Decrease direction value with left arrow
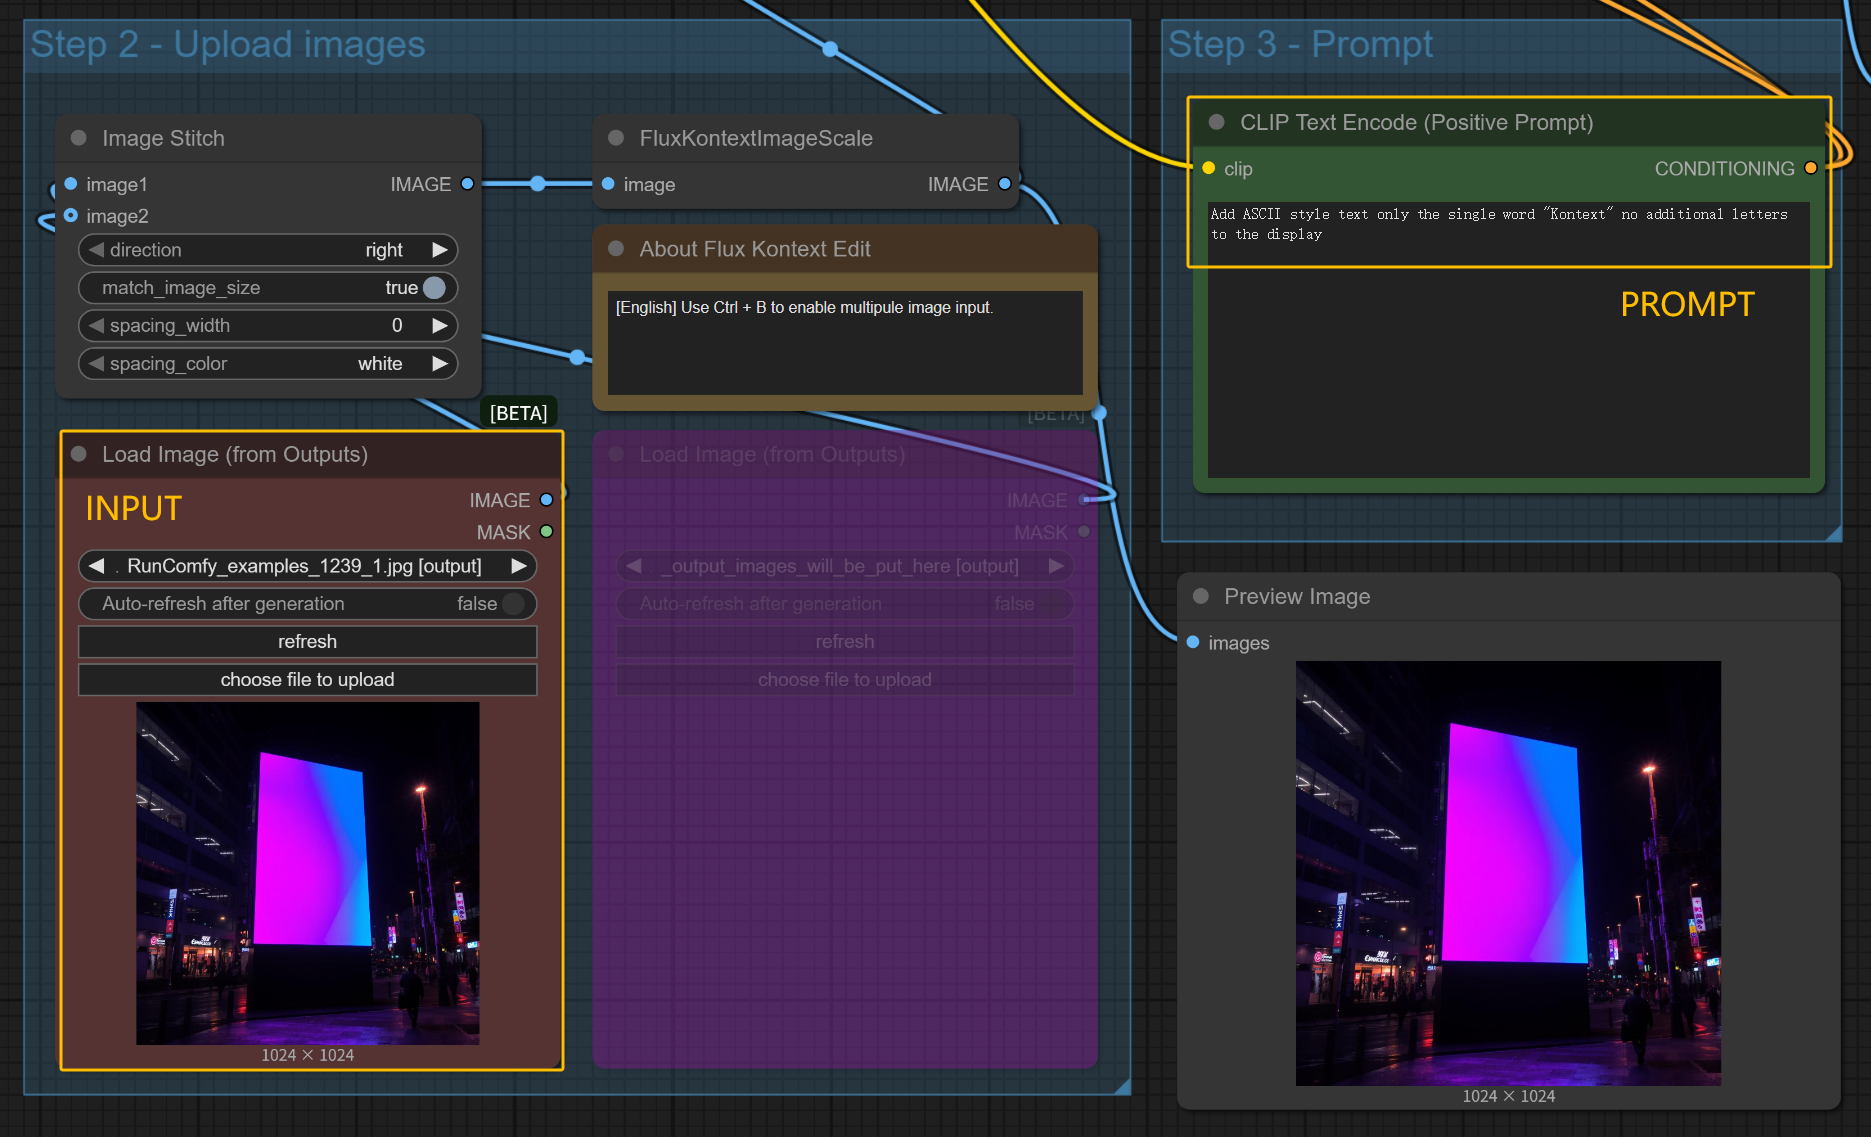Screen dimensions: 1871x1137 (96, 250)
